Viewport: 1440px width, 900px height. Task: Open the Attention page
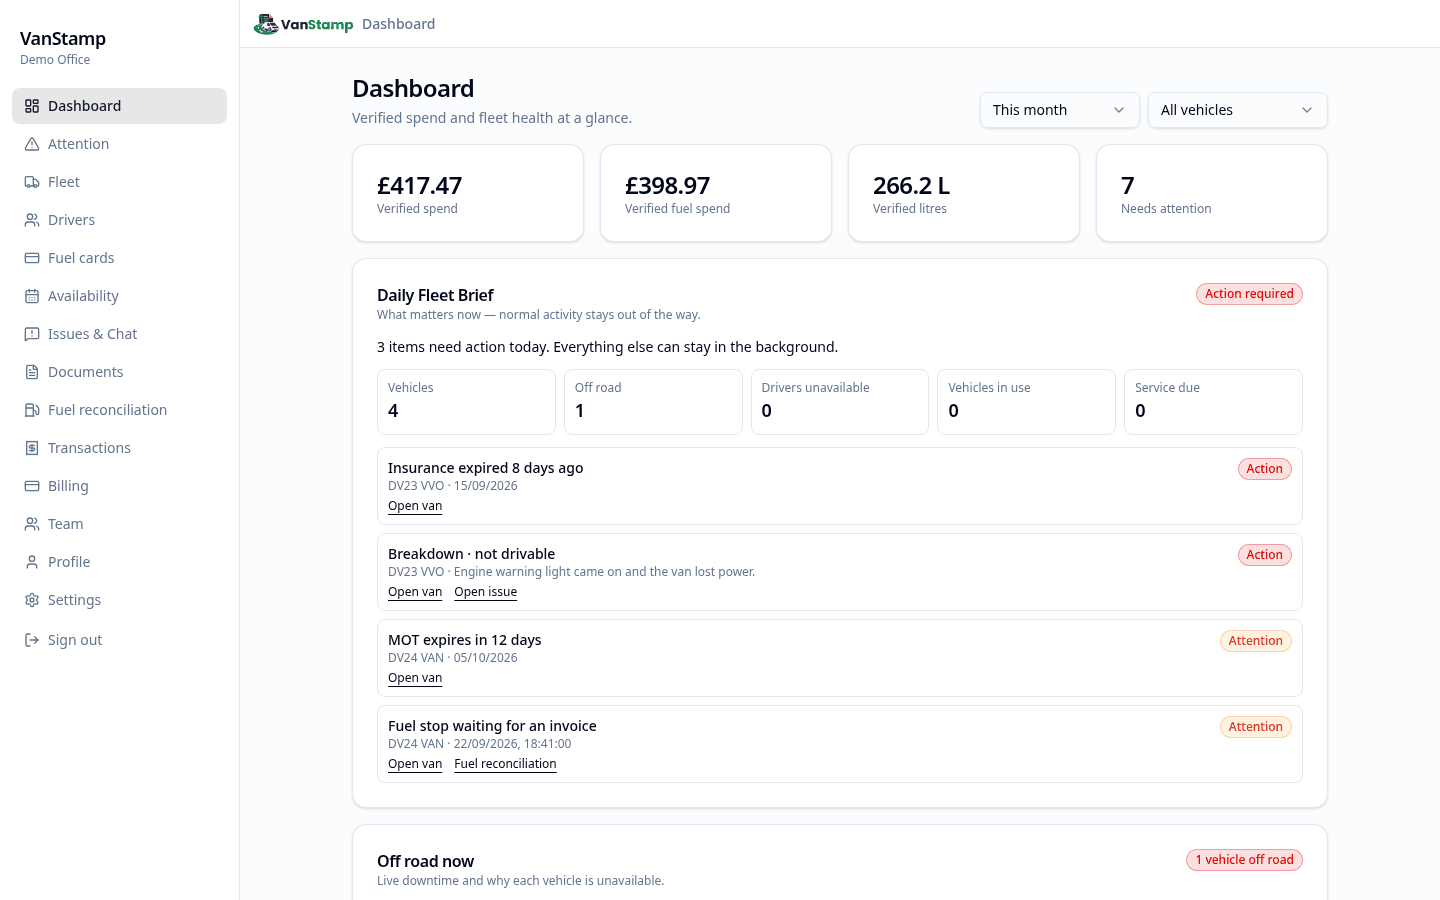[120, 144]
